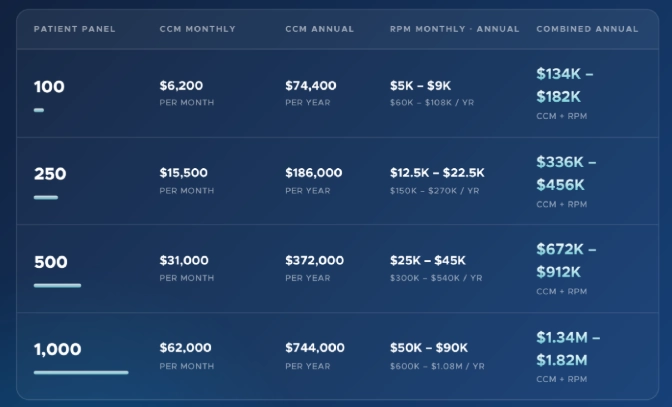Click the Combined Annual column header
The height and width of the screenshot is (407, 672).
tap(587, 29)
